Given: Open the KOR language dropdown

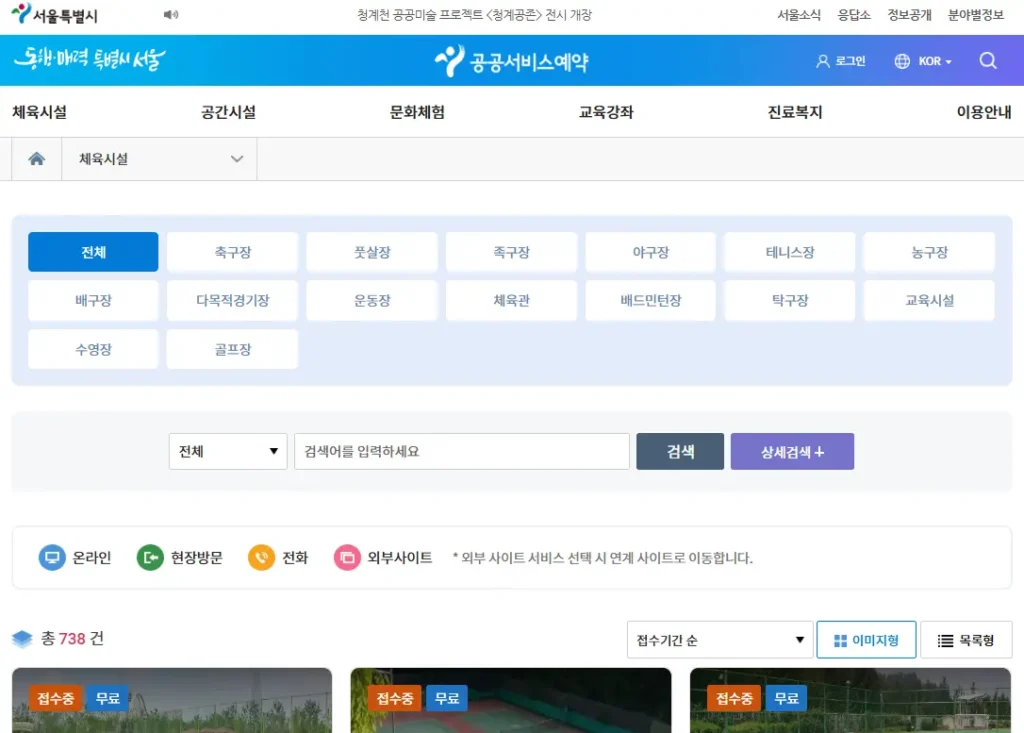Looking at the screenshot, I should tap(923, 61).
